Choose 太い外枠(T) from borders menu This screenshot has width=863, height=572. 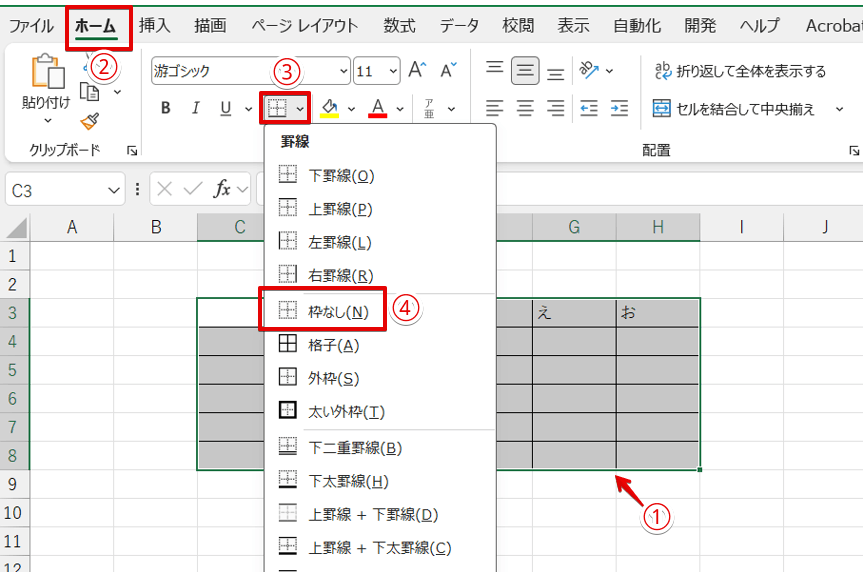point(380,411)
